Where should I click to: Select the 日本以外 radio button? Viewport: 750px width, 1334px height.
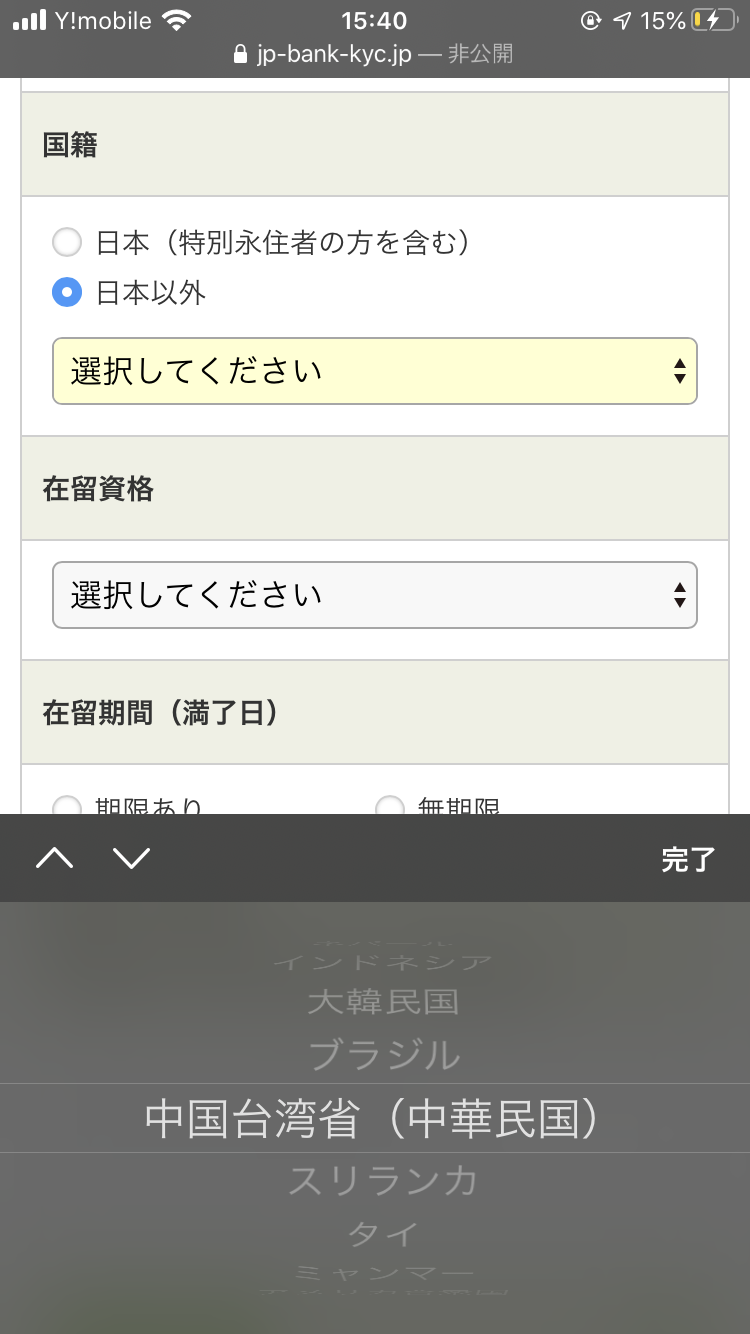tap(67, 293)
